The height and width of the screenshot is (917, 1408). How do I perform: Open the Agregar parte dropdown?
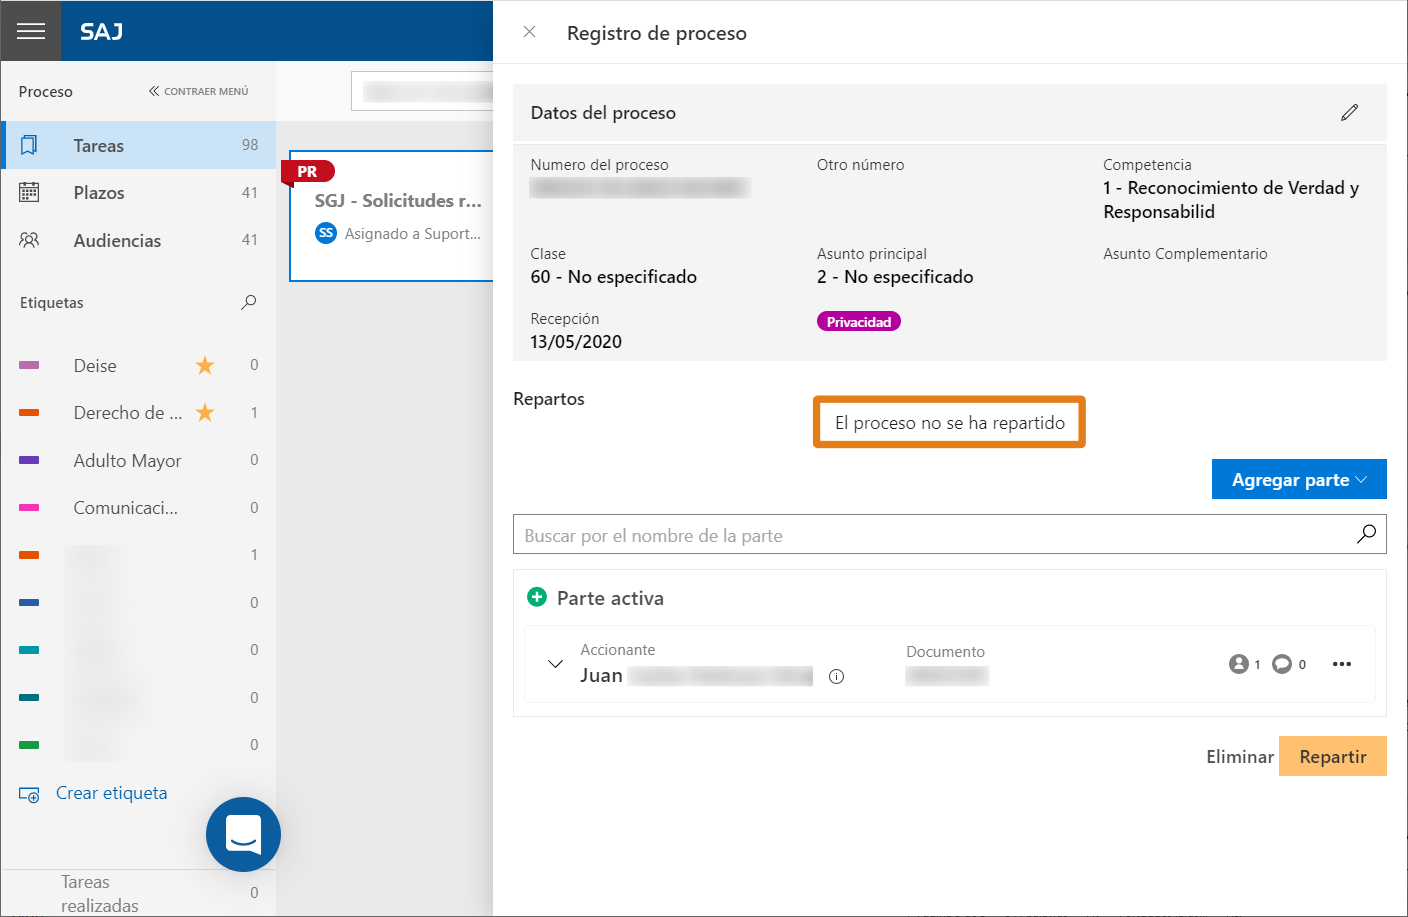pos(1299,479)
